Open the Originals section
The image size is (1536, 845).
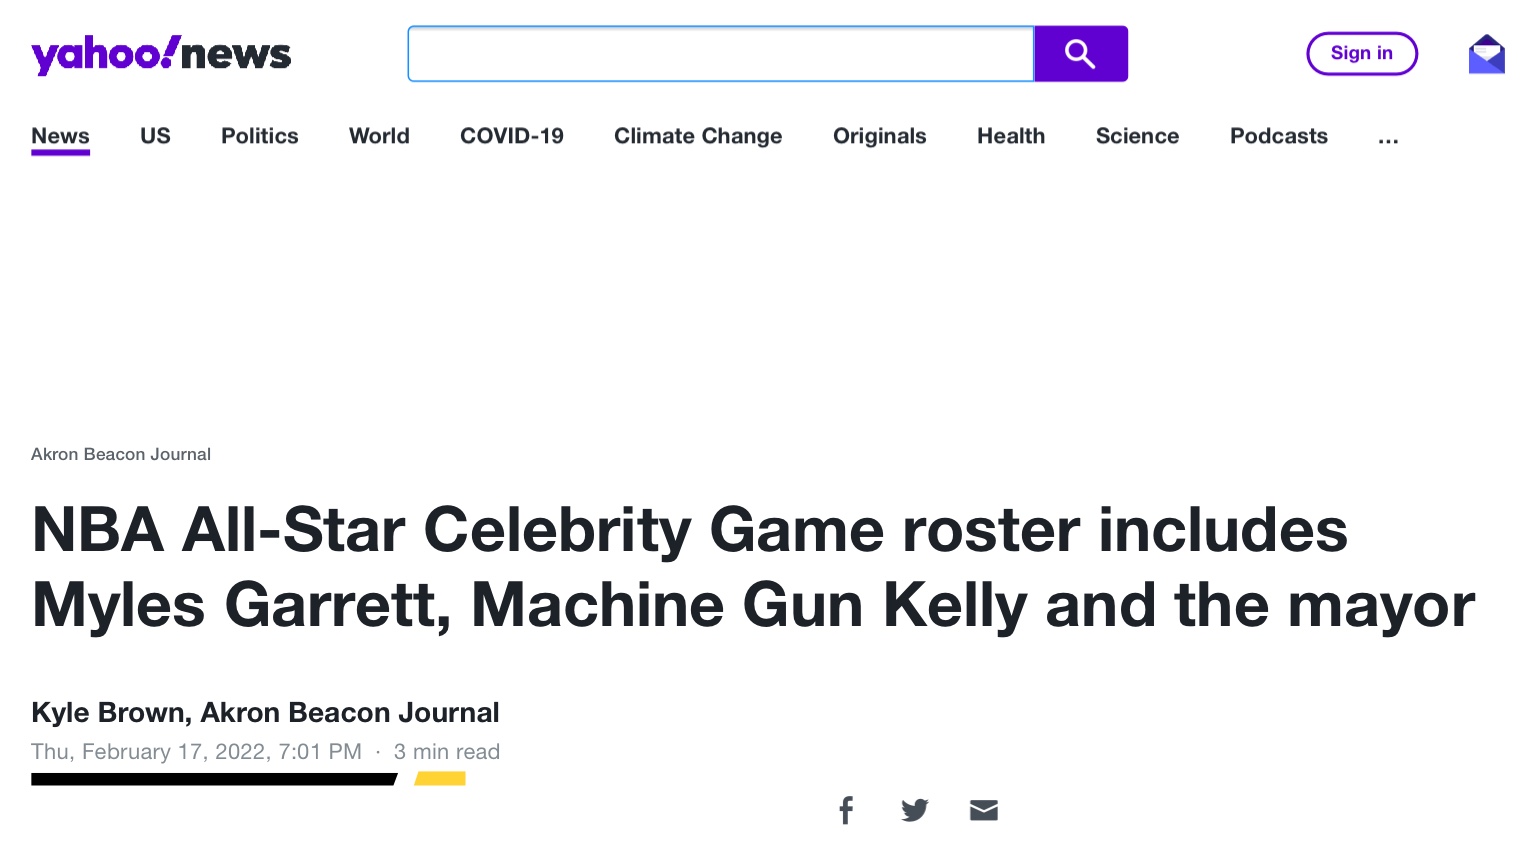880,136
